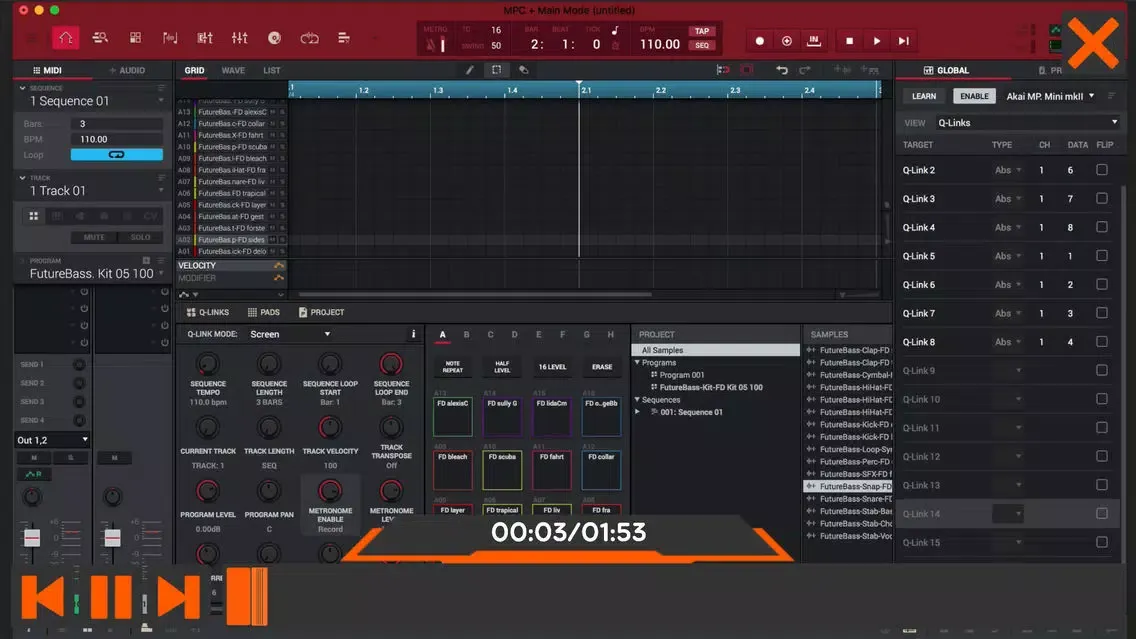
Task: Select the pencil draw tool
Action: click(x=469, y=70)
